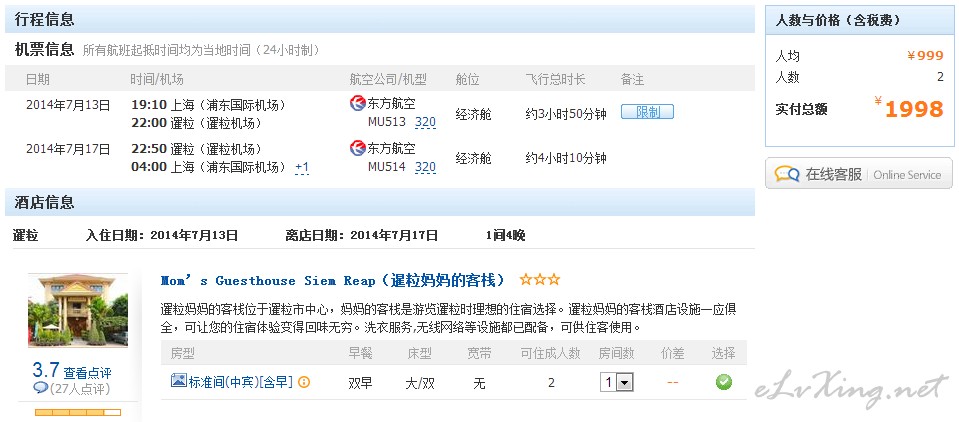Open Mom's Guesthouse Siem Reap hotel link
959x422 pixels.
pyautogui.click(x=333, y=280)
